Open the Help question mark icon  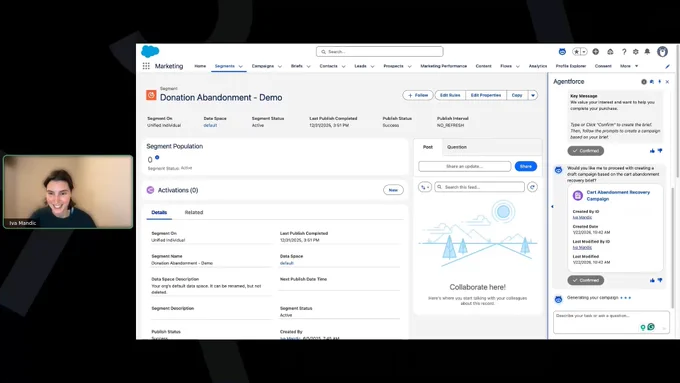coord(624,52)
